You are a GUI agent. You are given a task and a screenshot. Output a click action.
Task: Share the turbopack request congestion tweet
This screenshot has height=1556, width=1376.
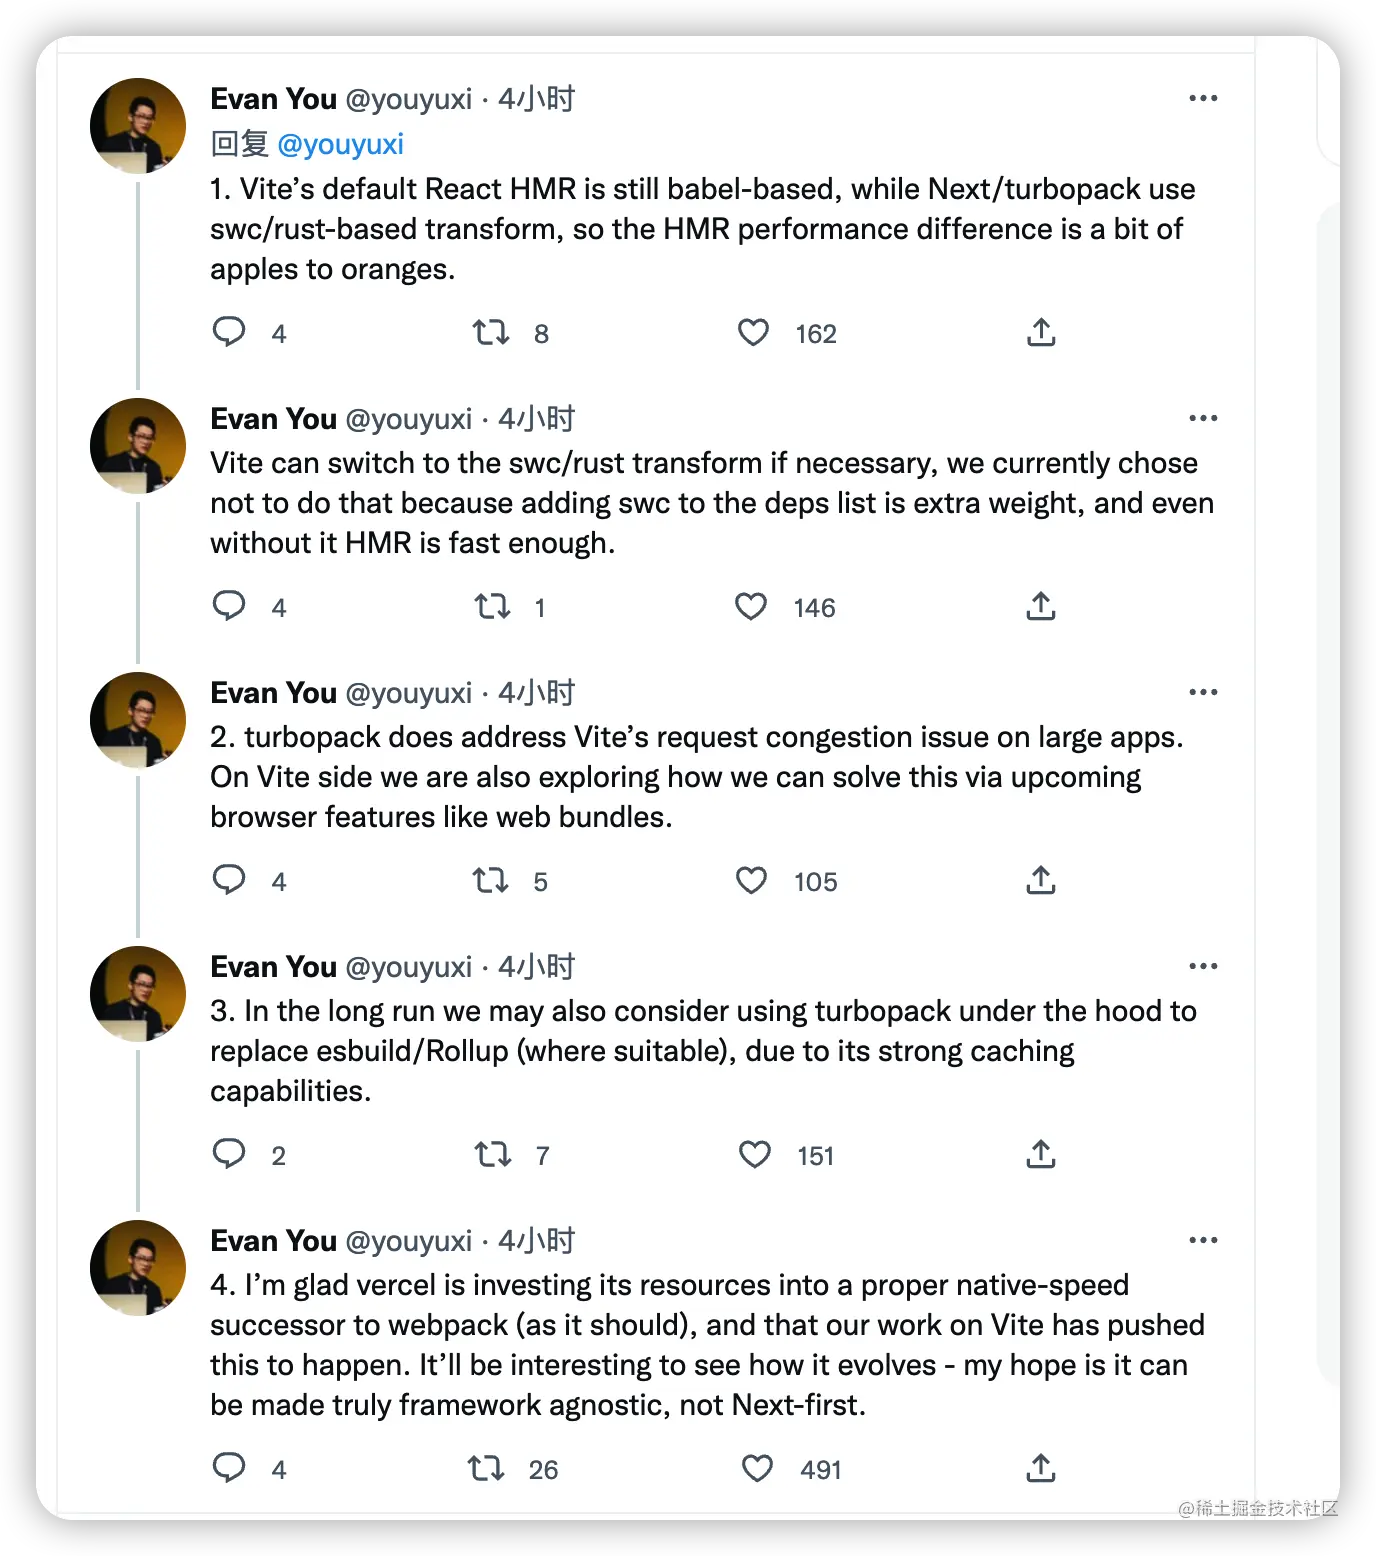1041,880
